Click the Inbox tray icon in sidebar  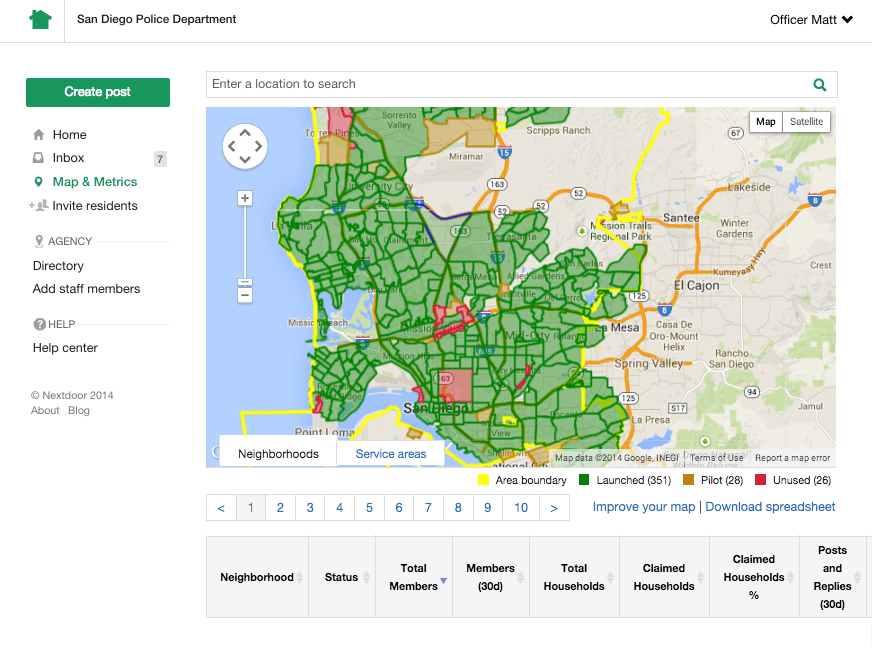tap(39, 158)
